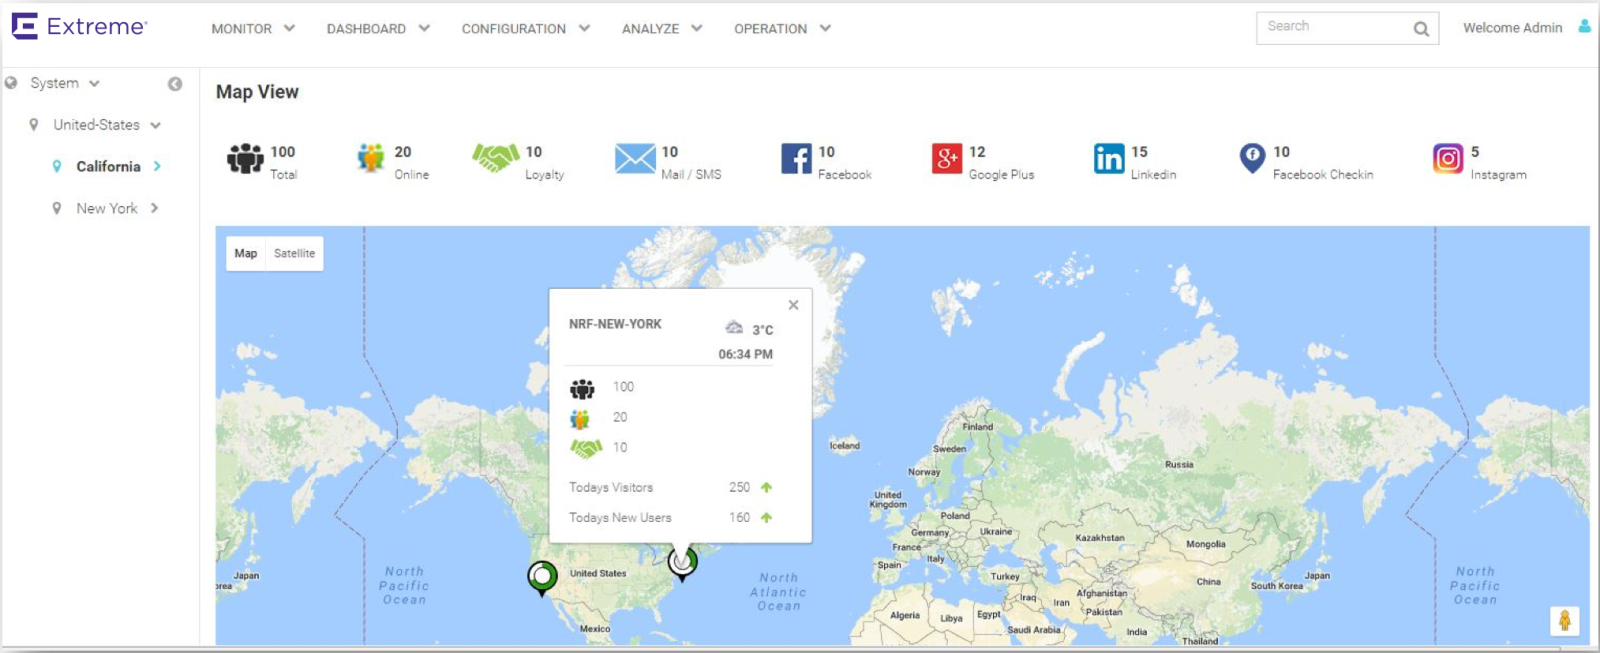Screen dimensions: 1600x653
Task: Open the CONFIGURATION menu
Action: [x=526, y=29]
